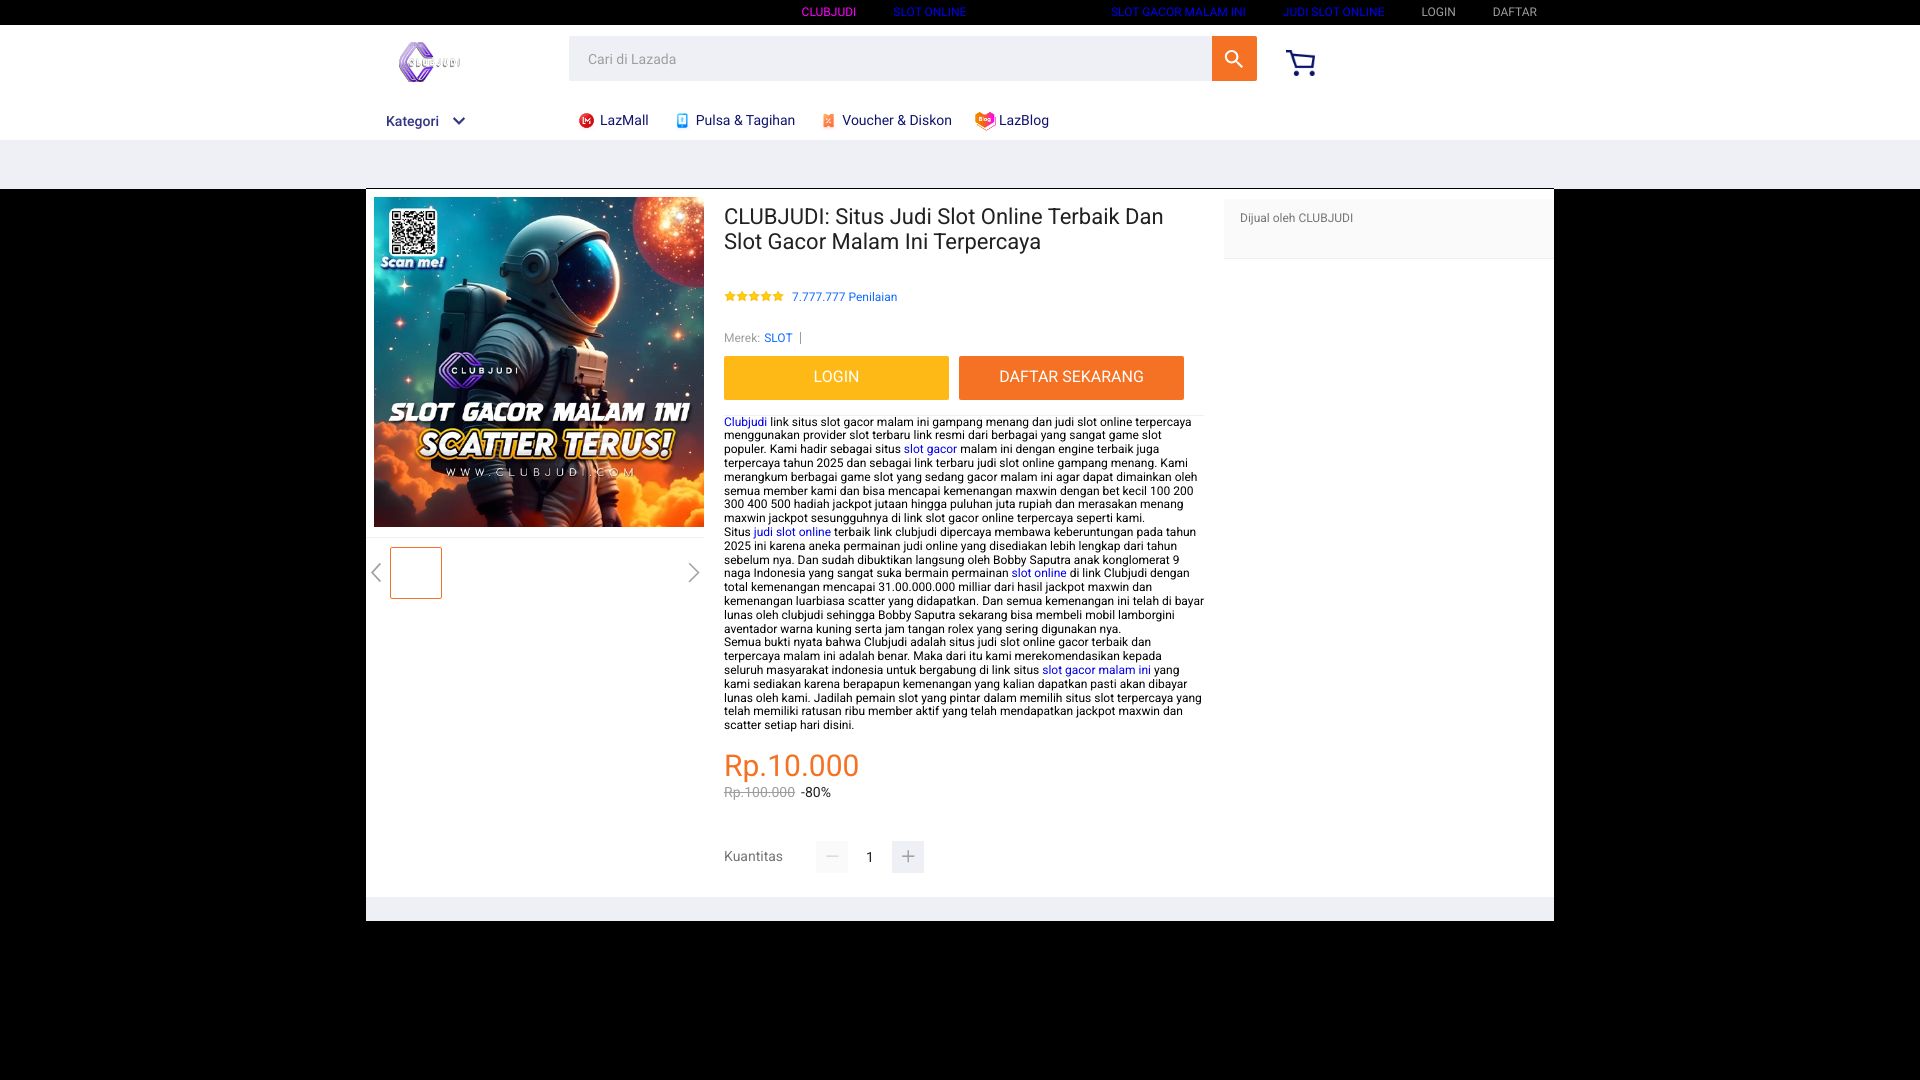1920x1080 pixels.
Task: Open Voucher & Diskon navigation link
Action: click(896, 121)
